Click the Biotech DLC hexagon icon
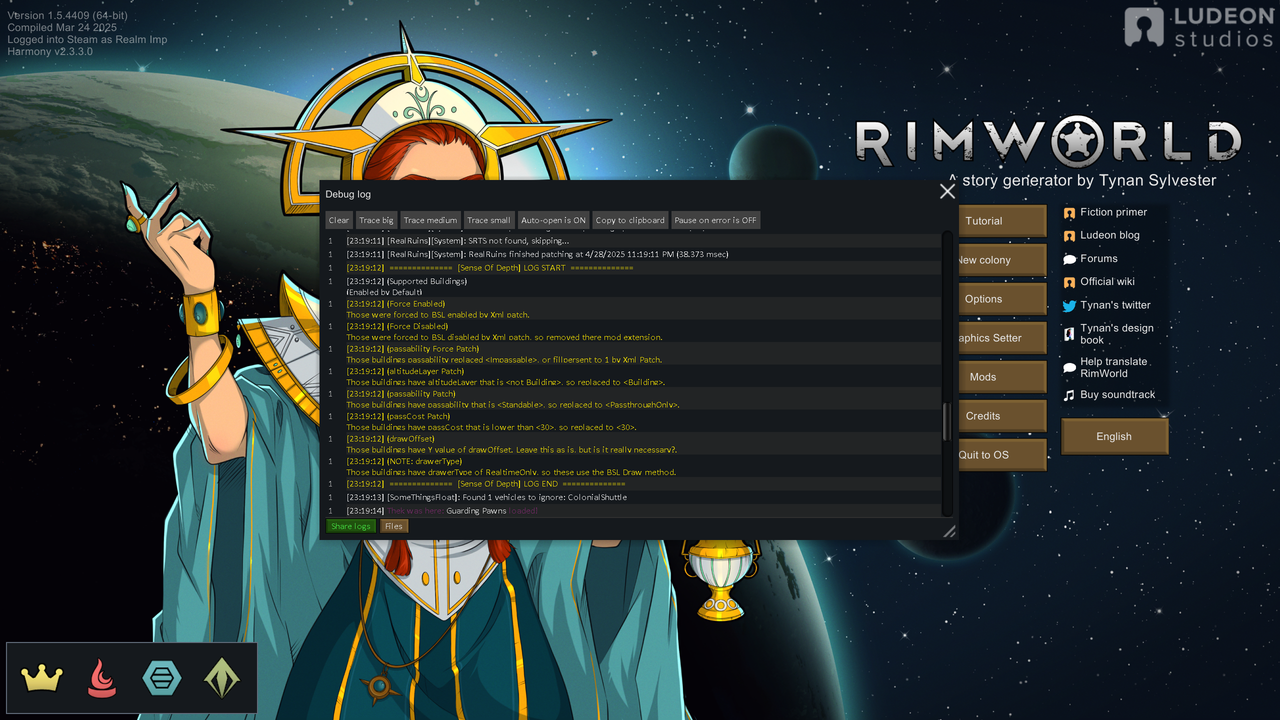The width and height of the screenshot is (1280, 720). (x=162, y=678)
